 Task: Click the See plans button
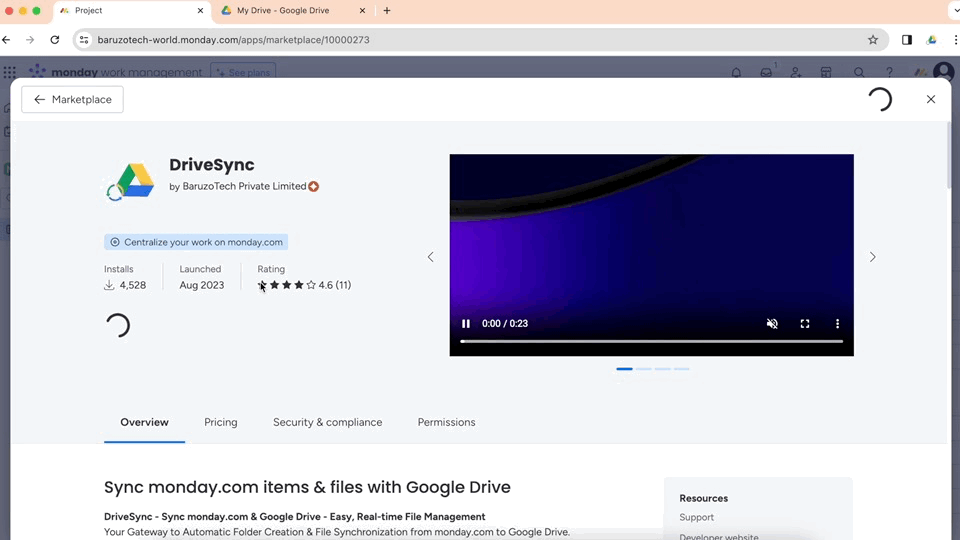(243, 72)
